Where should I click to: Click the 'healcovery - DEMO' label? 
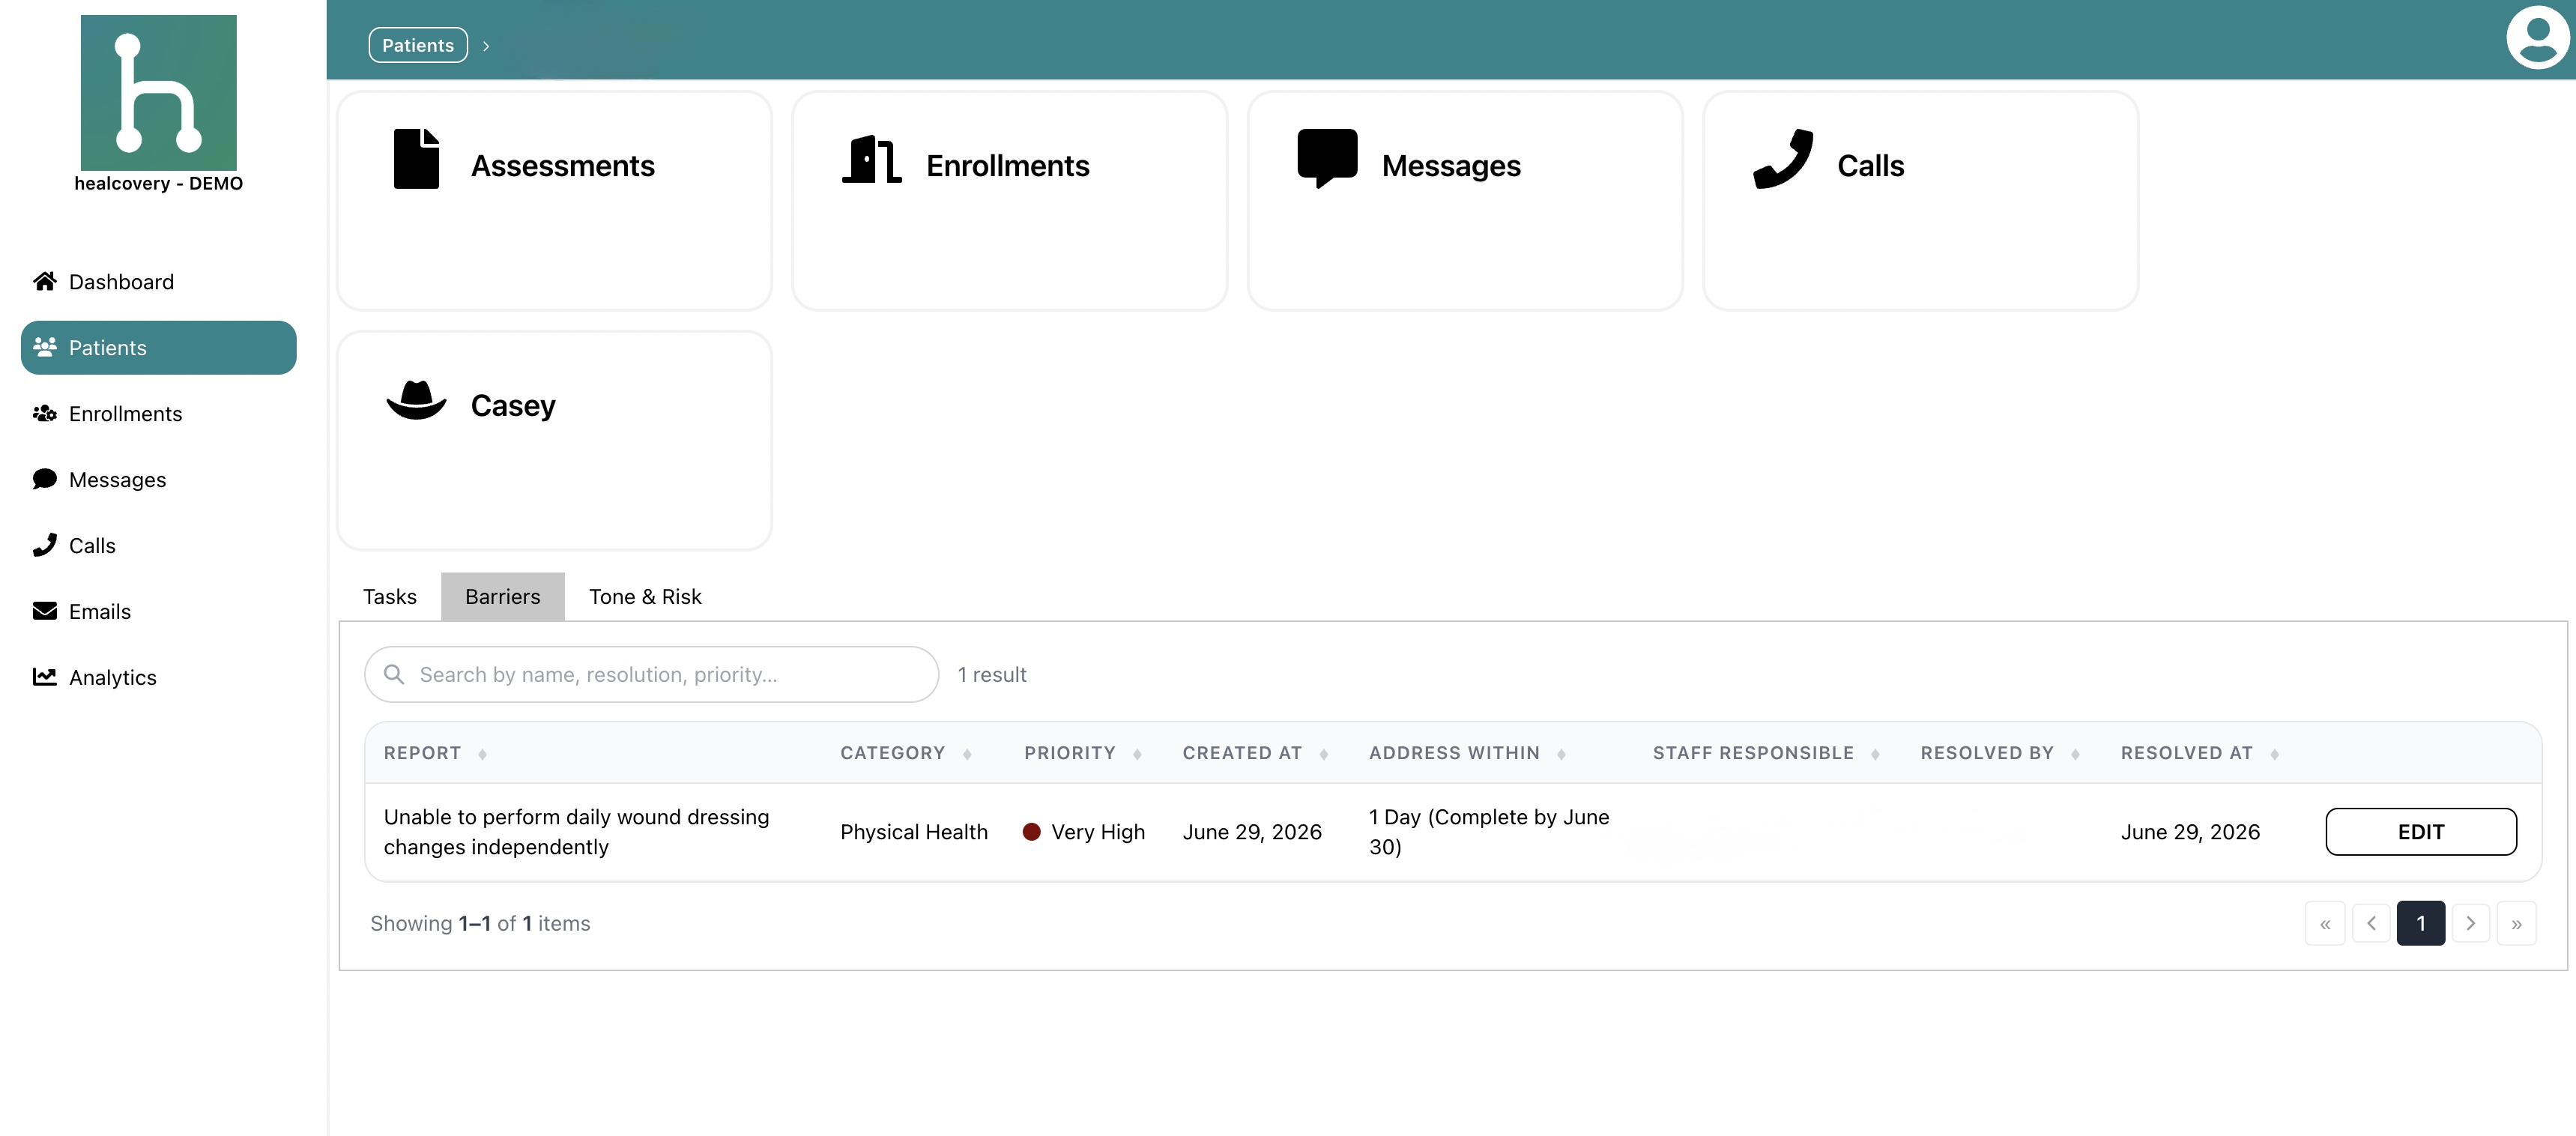click(x=158, y=184)
